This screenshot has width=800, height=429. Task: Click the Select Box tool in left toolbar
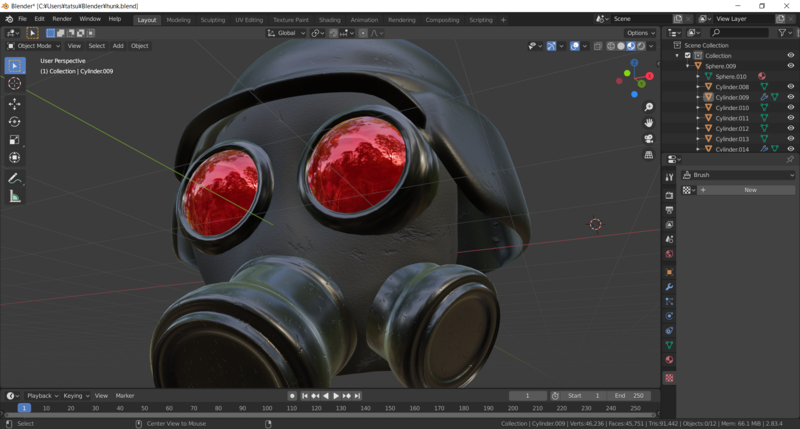[x=14, y=66]
